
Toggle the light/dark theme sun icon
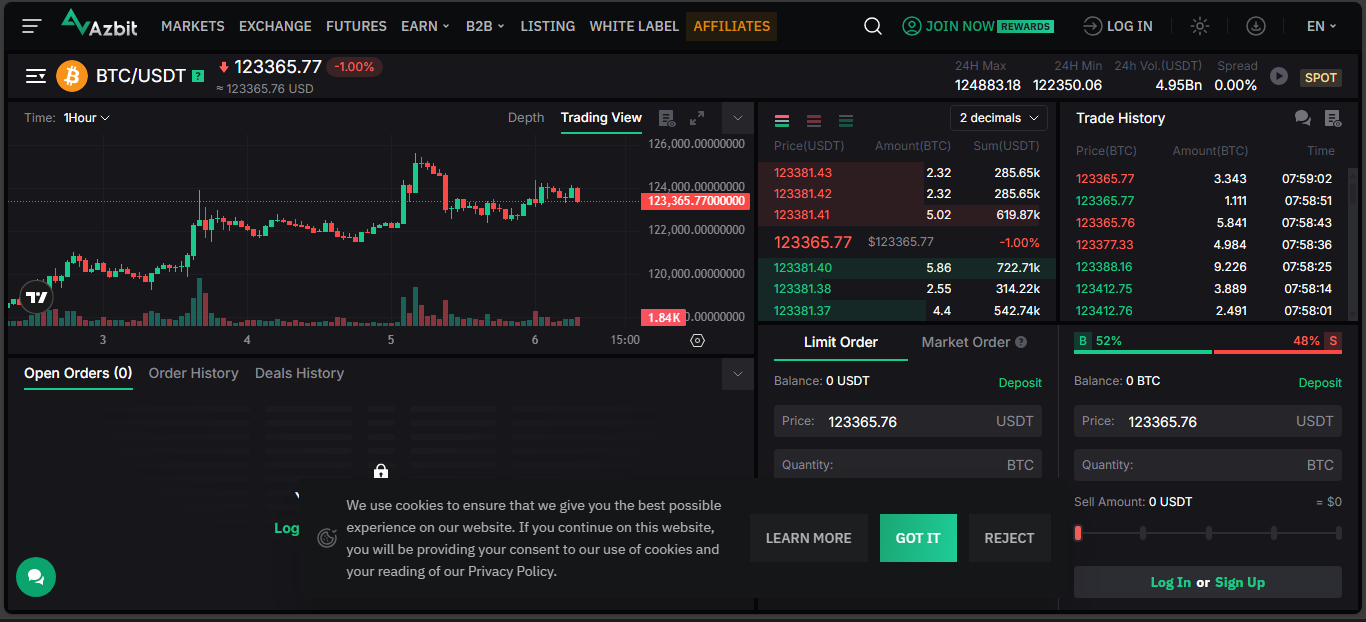pos(1200,26)
